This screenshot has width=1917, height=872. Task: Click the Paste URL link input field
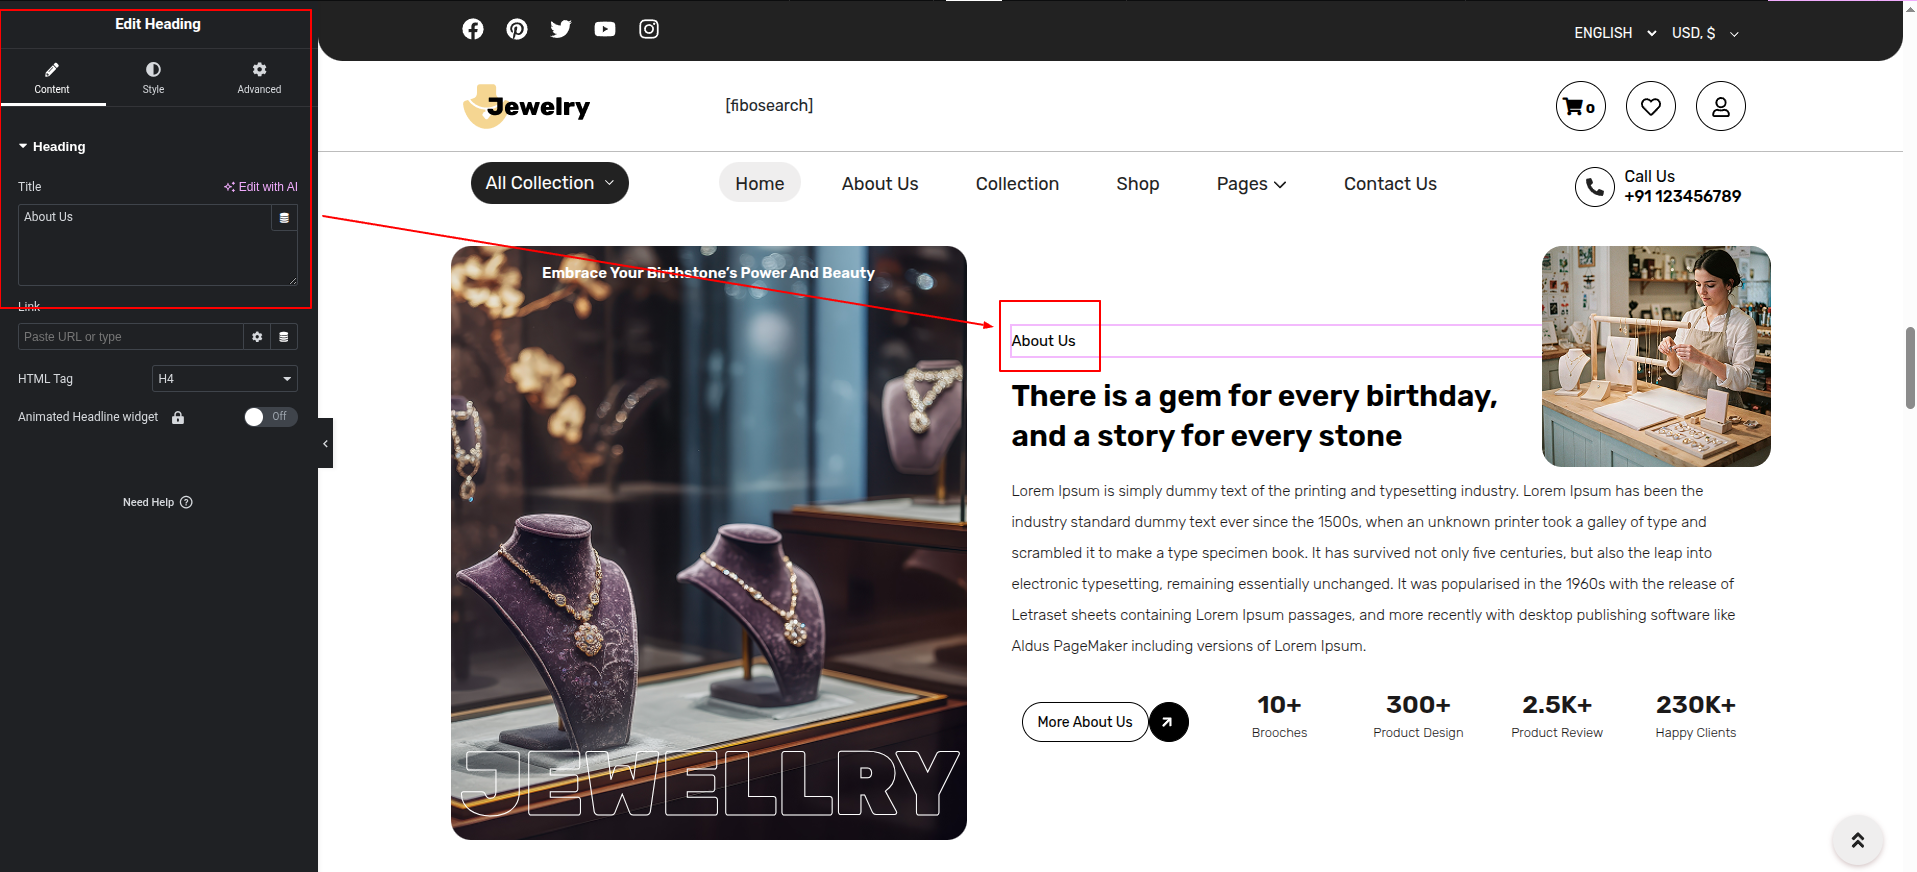pos(130,337)
